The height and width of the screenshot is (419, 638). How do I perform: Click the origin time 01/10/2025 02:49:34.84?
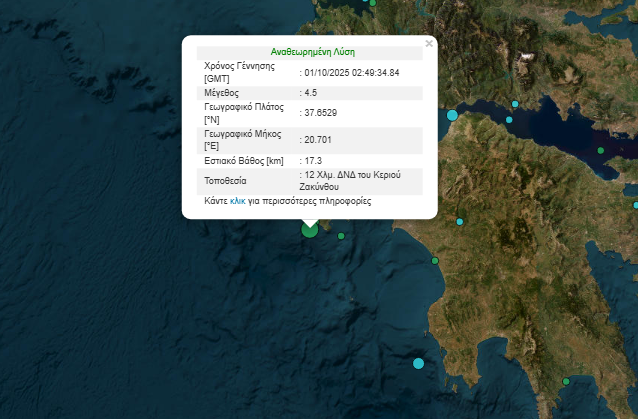click(352, 73)
